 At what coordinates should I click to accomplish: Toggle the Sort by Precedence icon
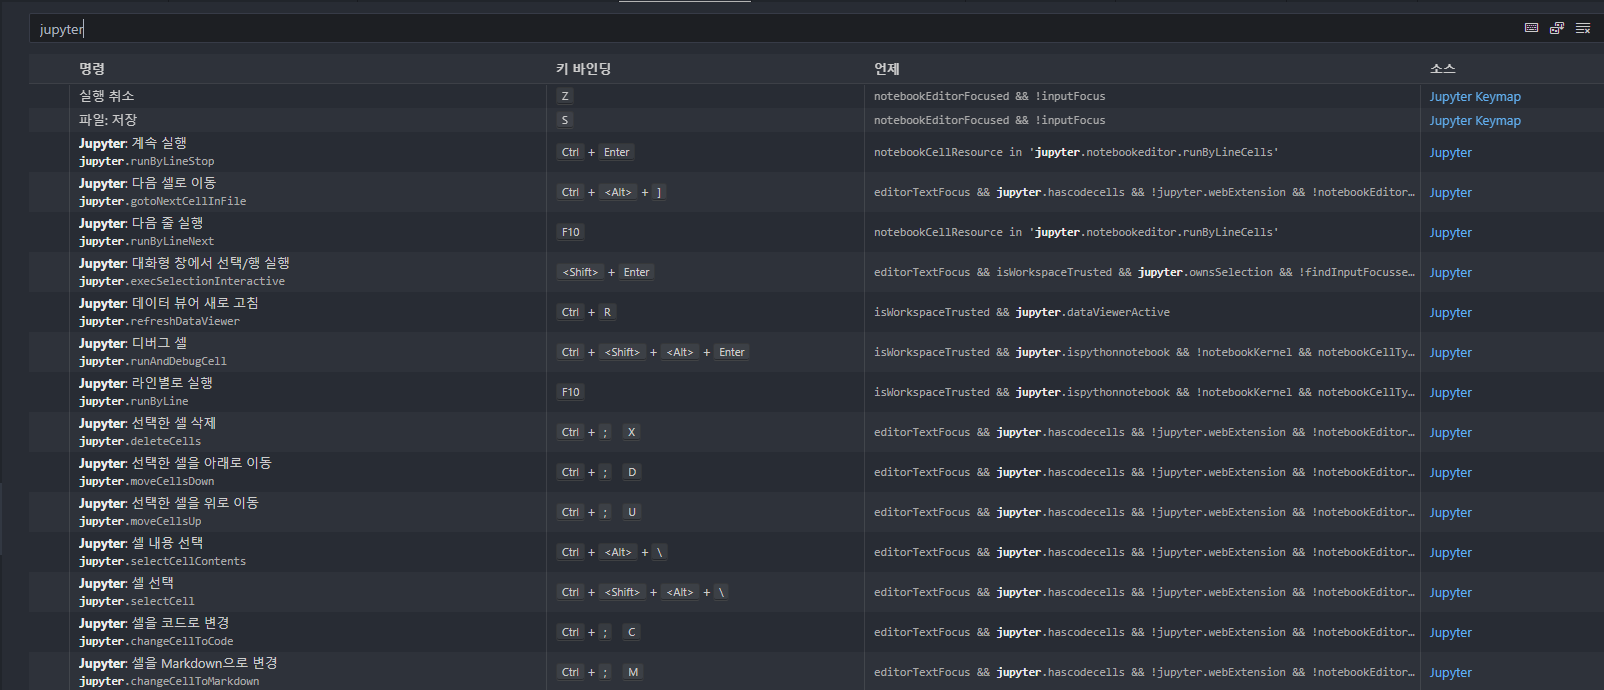[1557, 28]
